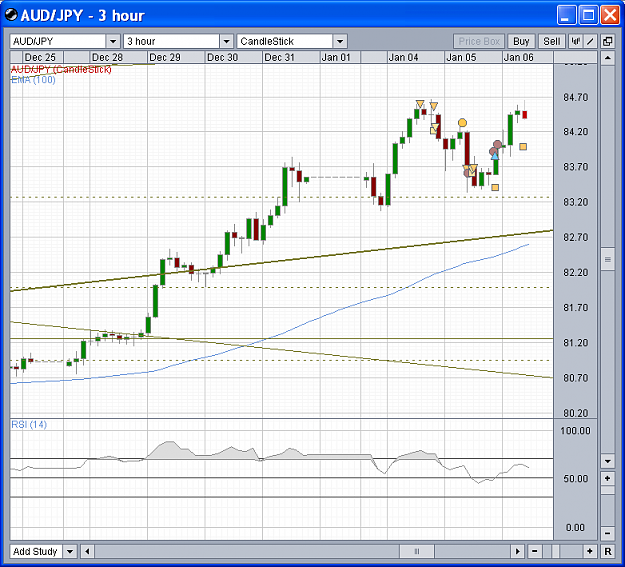Click the 80.70 price axis label
Image resolution: width=625 pixels, height=567 pixels.
pos(576,378)
